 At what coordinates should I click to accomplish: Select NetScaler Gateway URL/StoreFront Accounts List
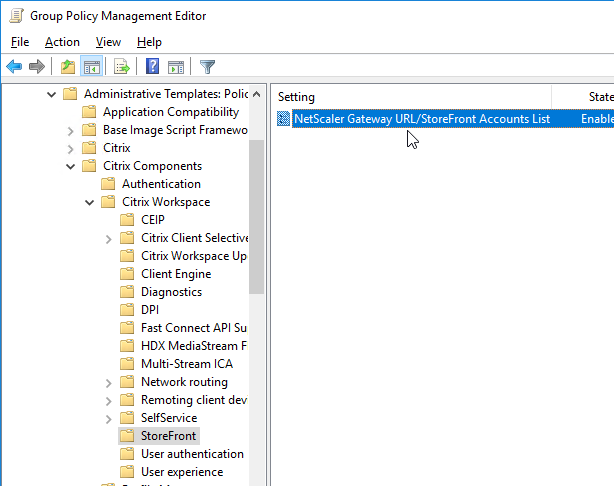[422, 119]
